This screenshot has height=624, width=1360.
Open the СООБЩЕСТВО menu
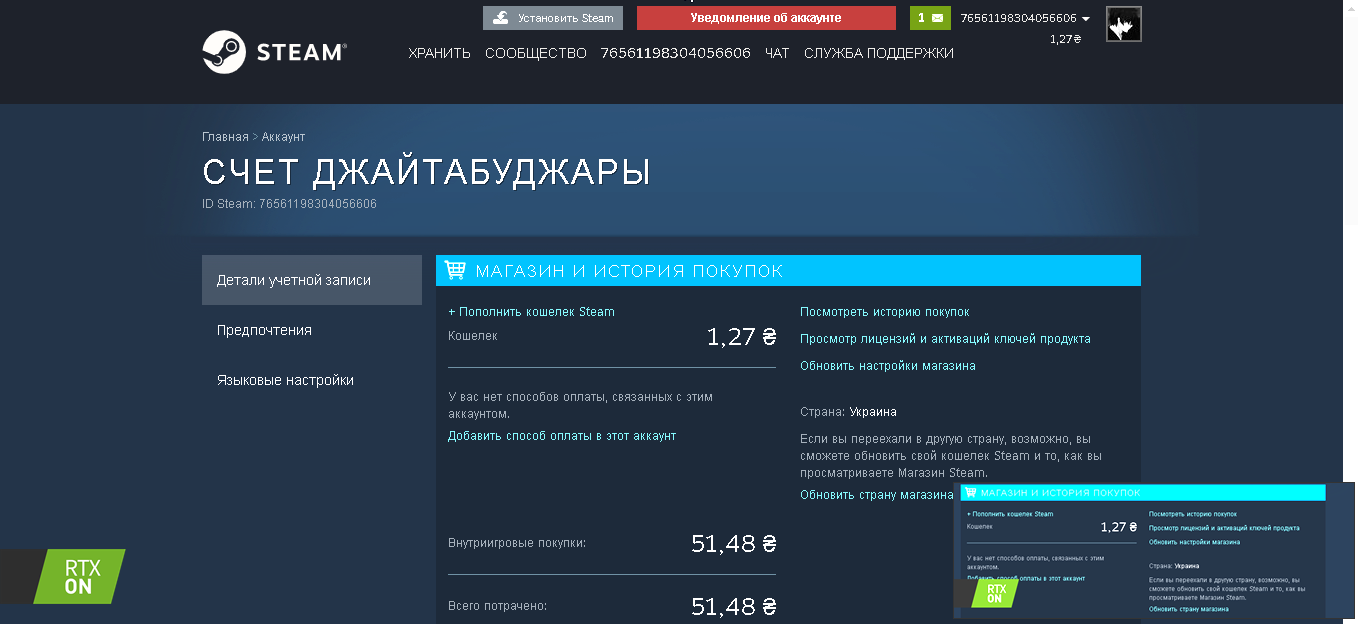535,53
